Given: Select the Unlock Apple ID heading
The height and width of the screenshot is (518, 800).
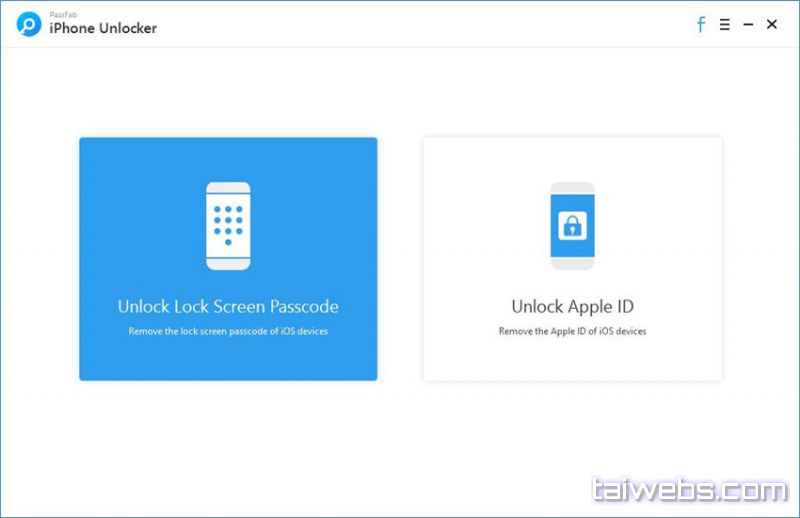Looking at the screenshot, I should 572,306.
